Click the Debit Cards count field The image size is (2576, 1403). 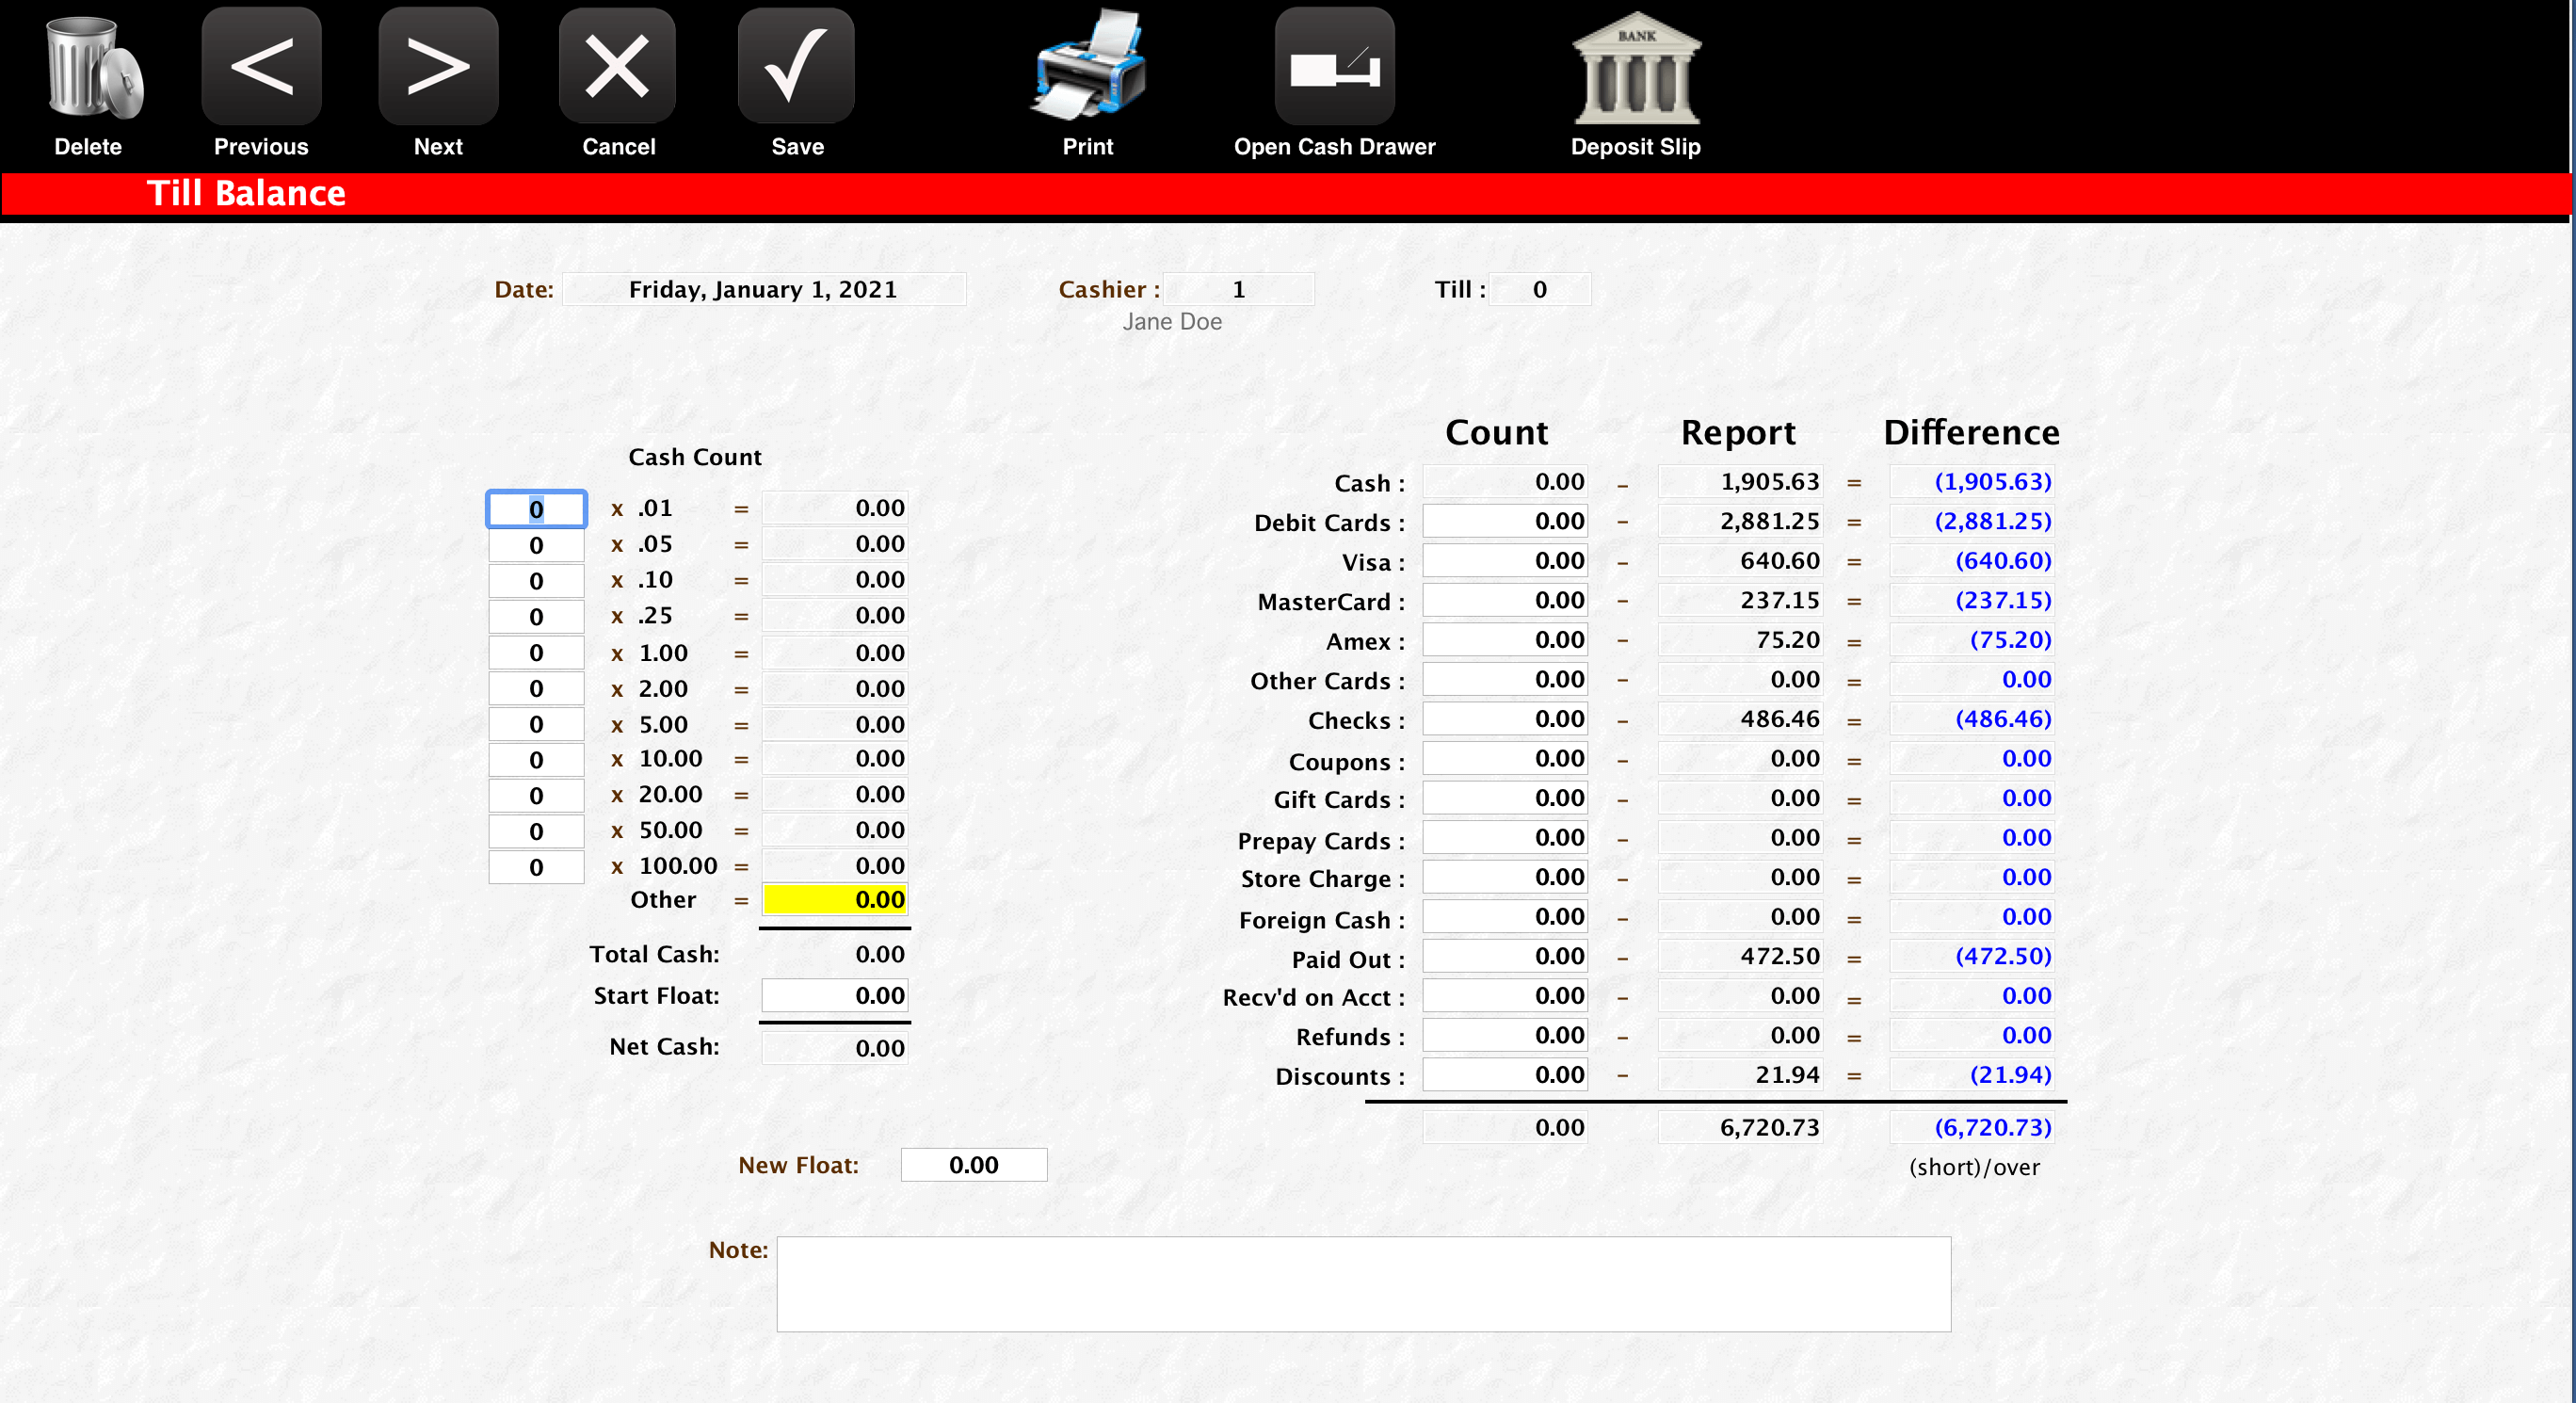coord(1505,521)
